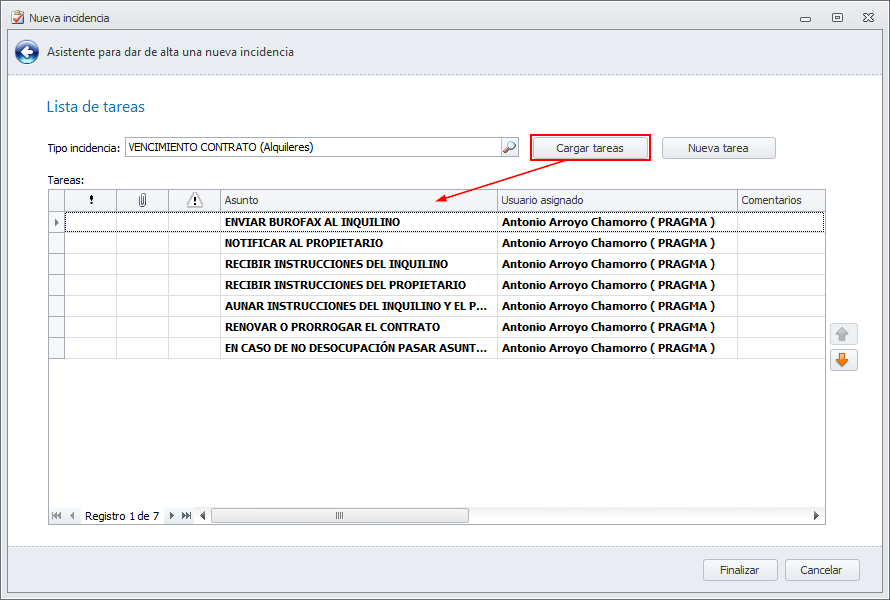Go to previous record in navigator

tap(72, 515)
